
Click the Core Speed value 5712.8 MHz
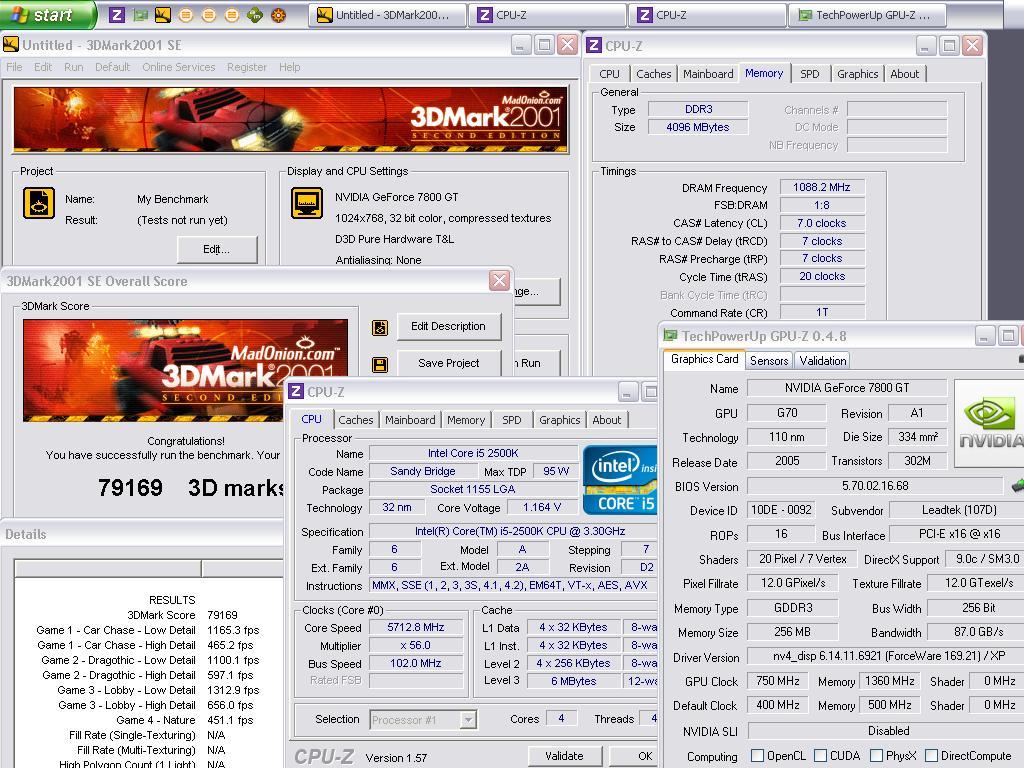(x=415, y=627)
